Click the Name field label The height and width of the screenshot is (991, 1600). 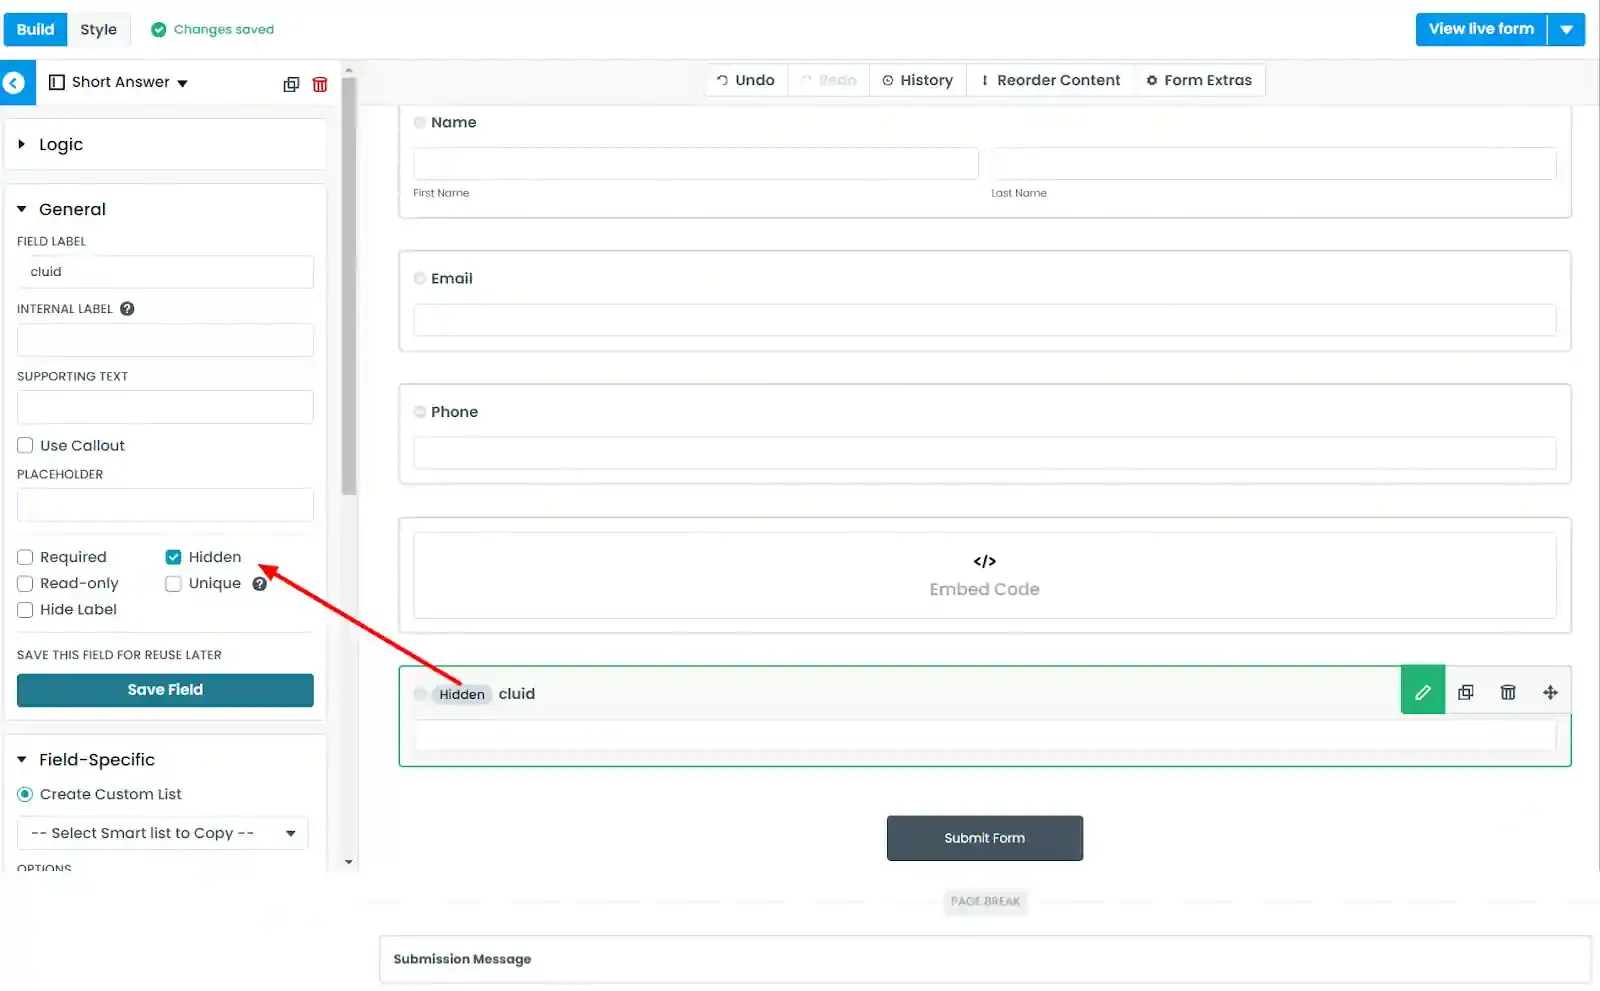pos(454,123)
